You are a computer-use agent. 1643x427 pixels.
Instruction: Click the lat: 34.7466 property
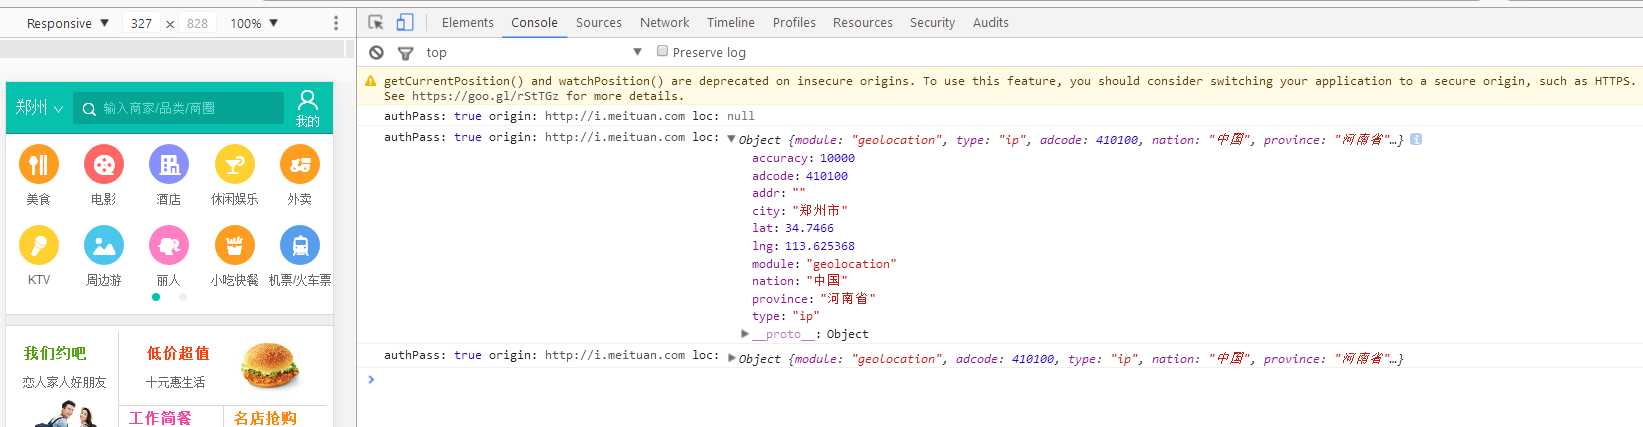click(x=793, y=228)
